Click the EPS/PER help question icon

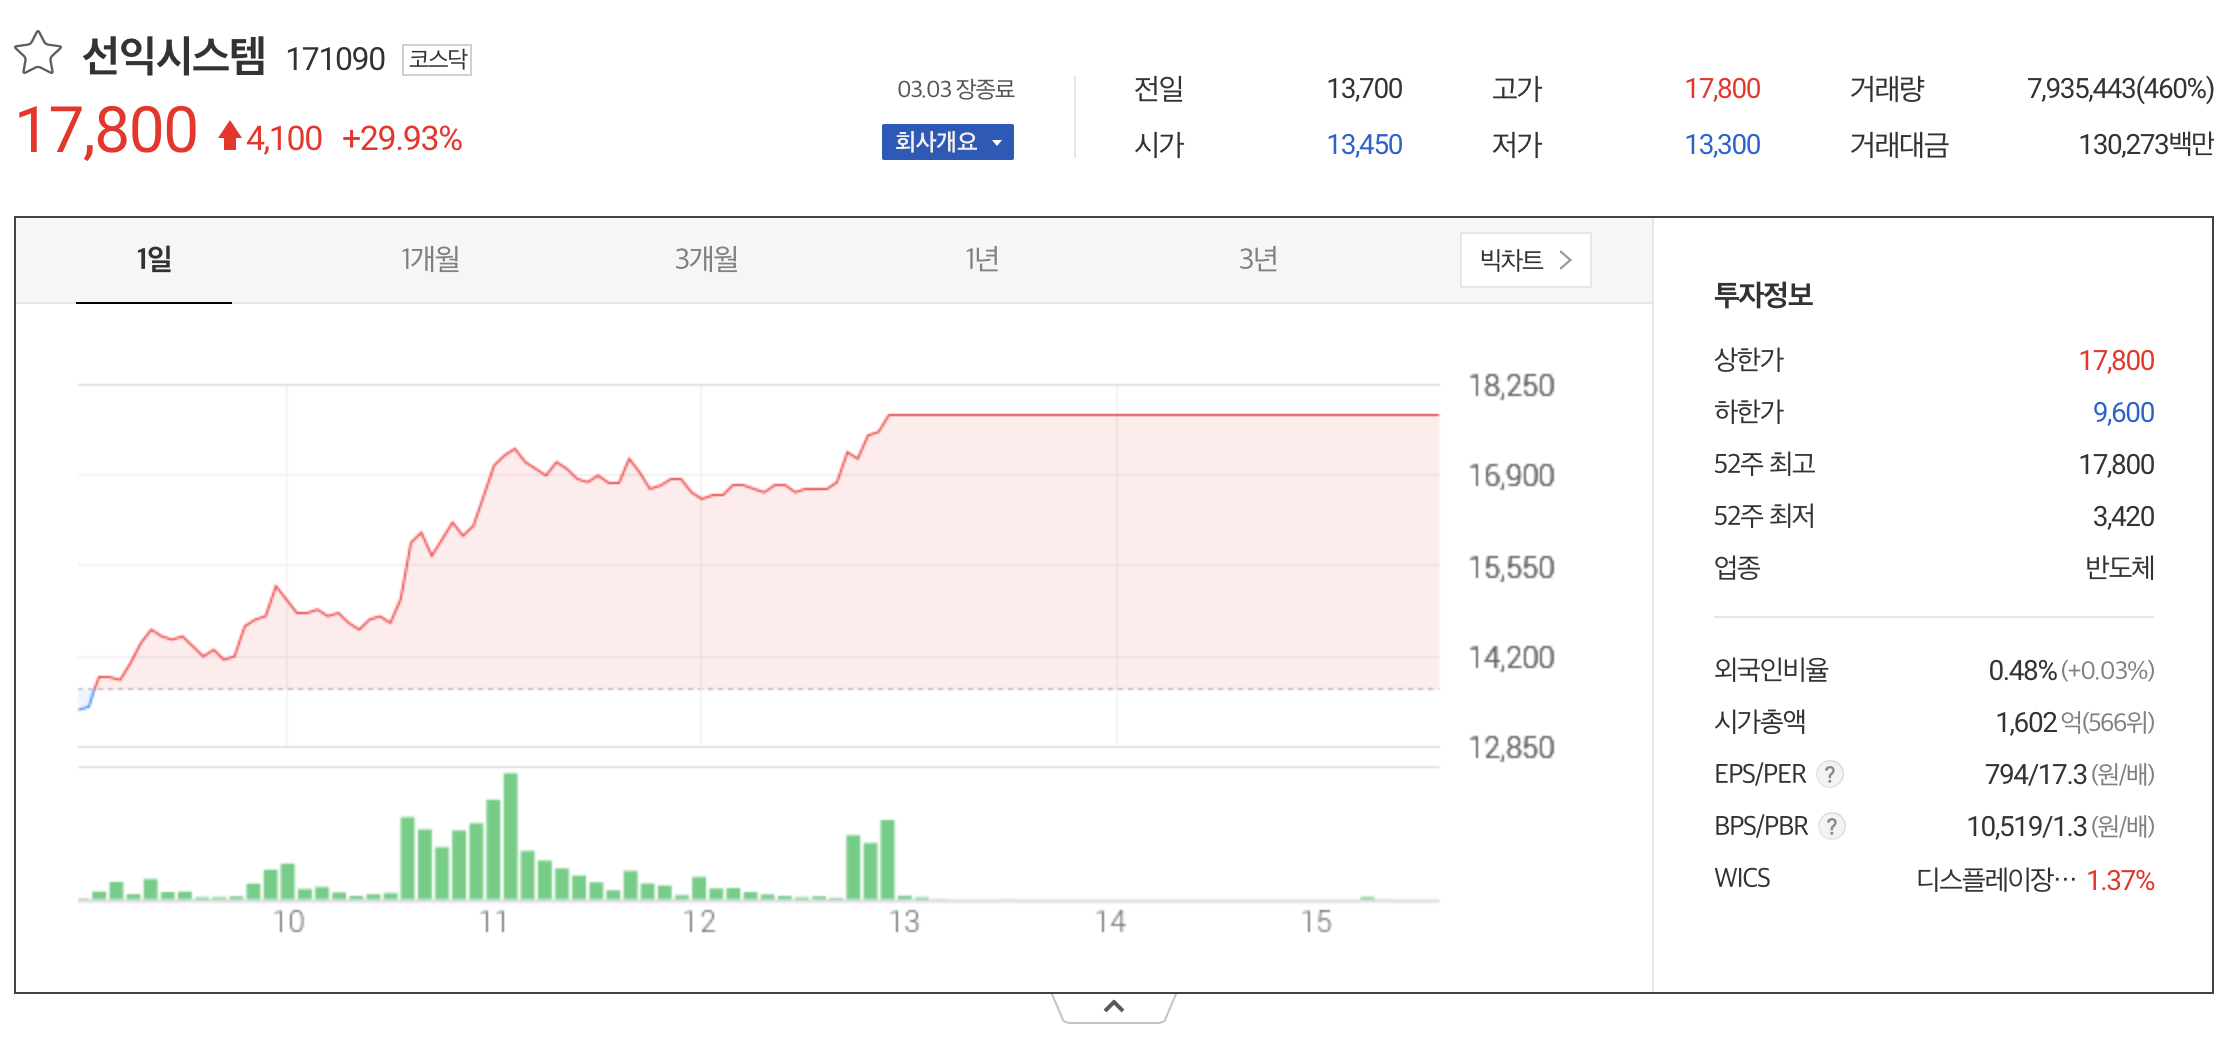tap(1829, 774)
